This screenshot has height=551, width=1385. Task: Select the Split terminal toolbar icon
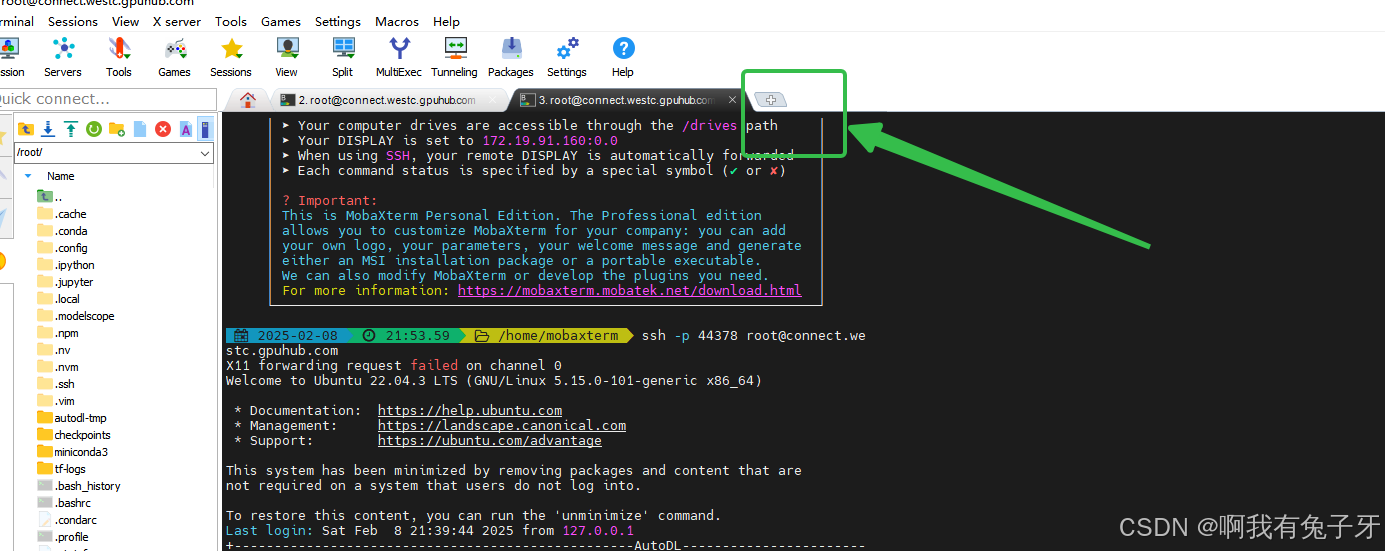[x=343, y=57]
